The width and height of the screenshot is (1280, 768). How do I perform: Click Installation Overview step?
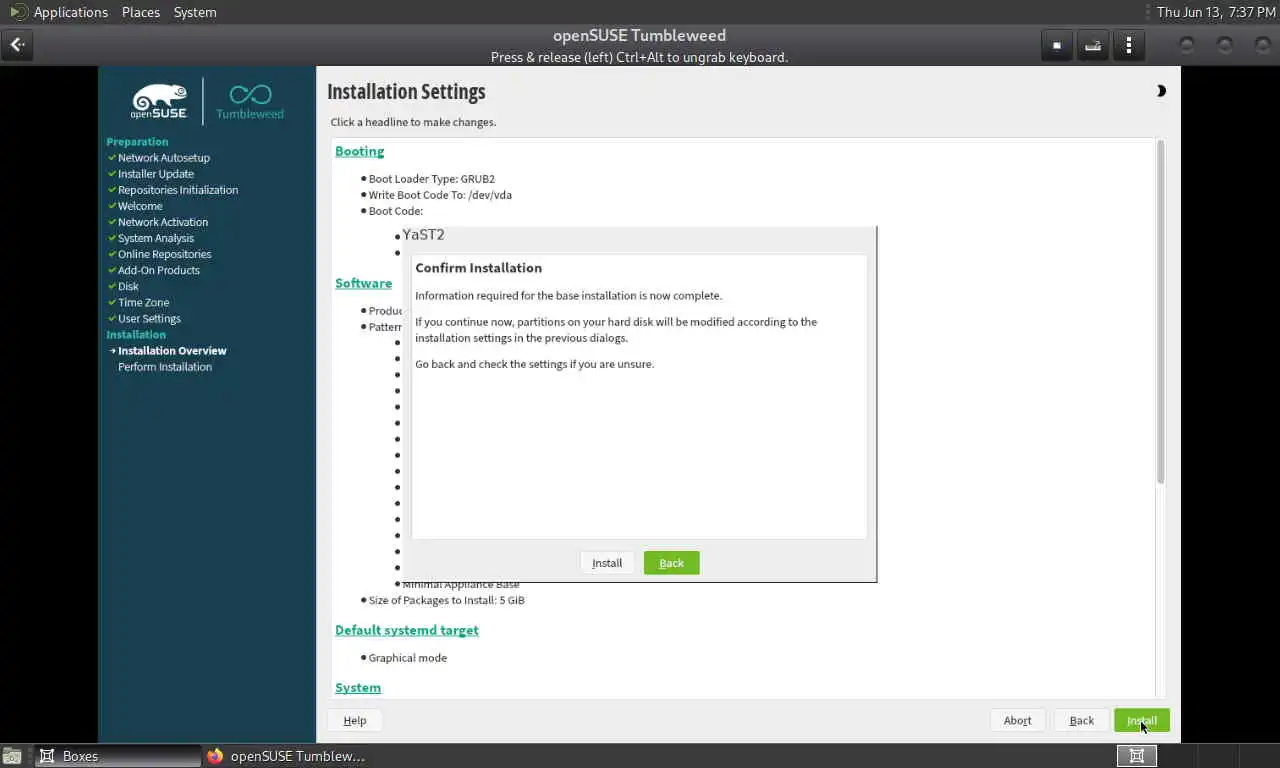172,351
